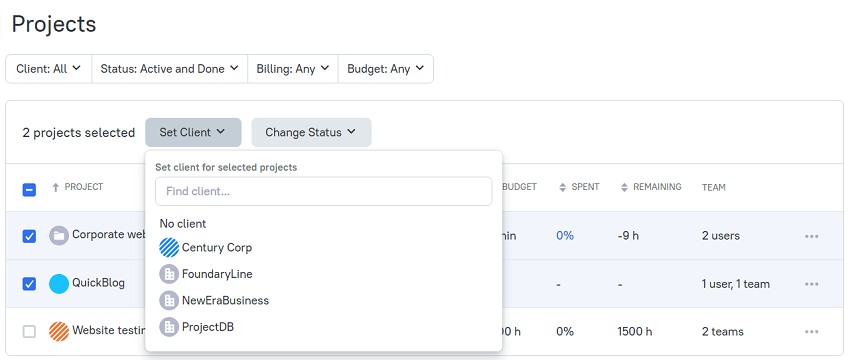Focus the Find client search field
The height and width of the screenshot is (360, 850).
click(324, 191)
